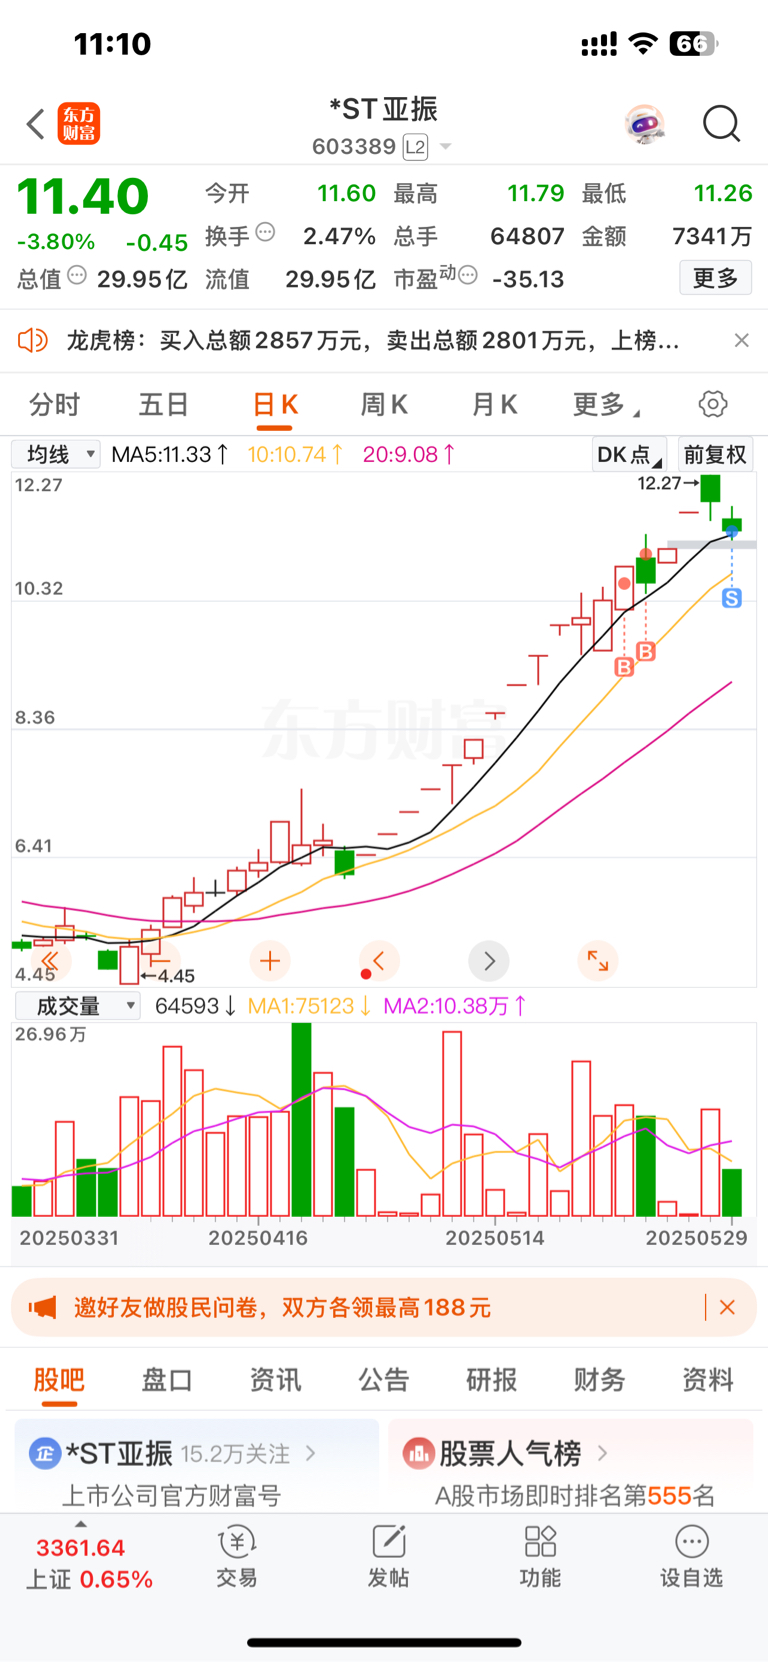Image resolution: width=768 pixels, height=1662 pixels.
Task: Switch to the 资讯 tab
Action: (275, 1380)
